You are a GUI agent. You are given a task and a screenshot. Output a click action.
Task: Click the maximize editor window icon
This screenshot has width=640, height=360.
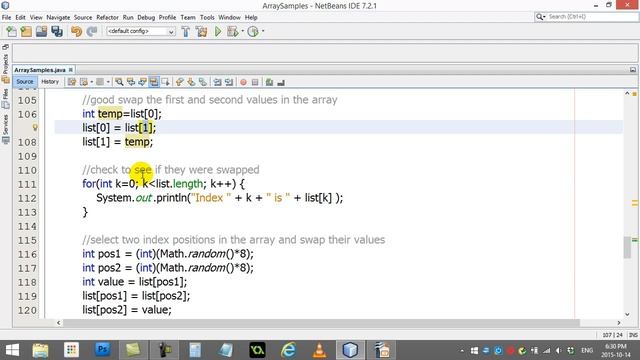(x=633, y=70)
